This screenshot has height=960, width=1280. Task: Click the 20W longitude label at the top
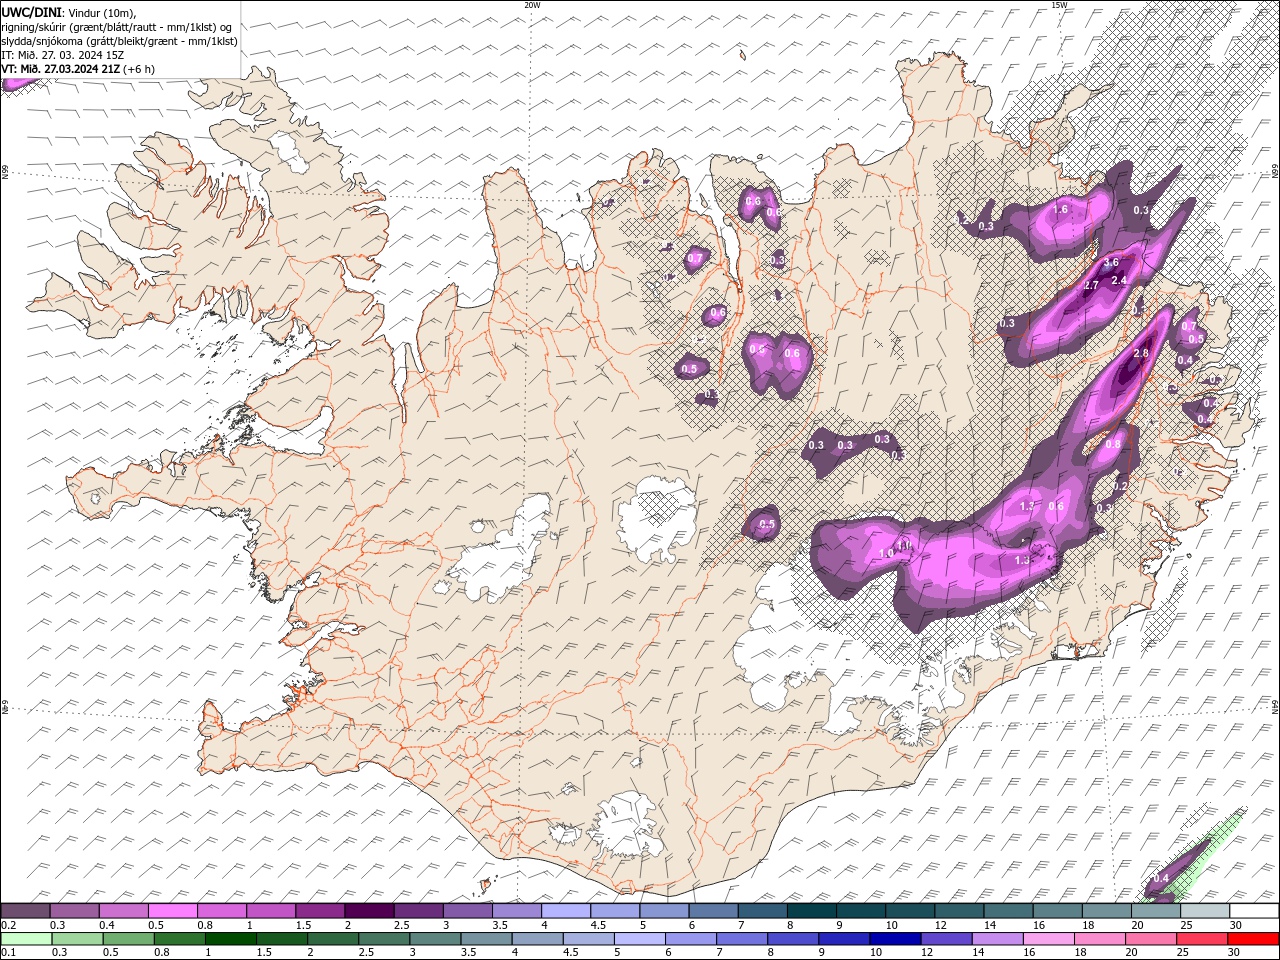pyautogui.click(x=532, y=5)
